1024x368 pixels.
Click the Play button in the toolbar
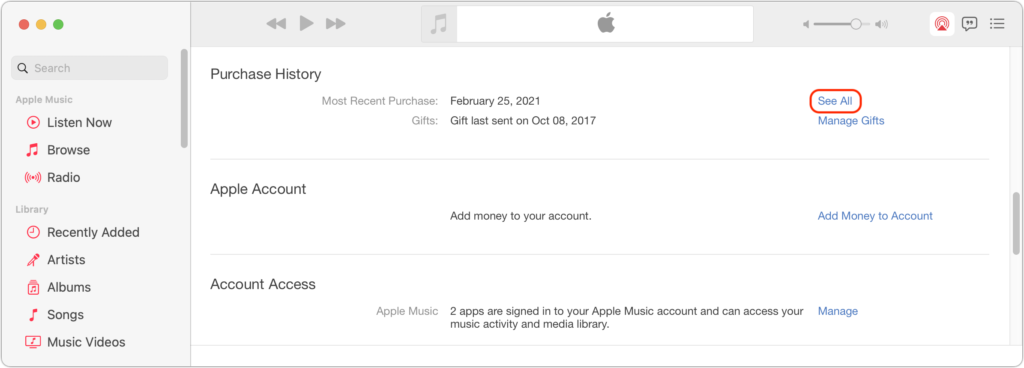point(306,24)
